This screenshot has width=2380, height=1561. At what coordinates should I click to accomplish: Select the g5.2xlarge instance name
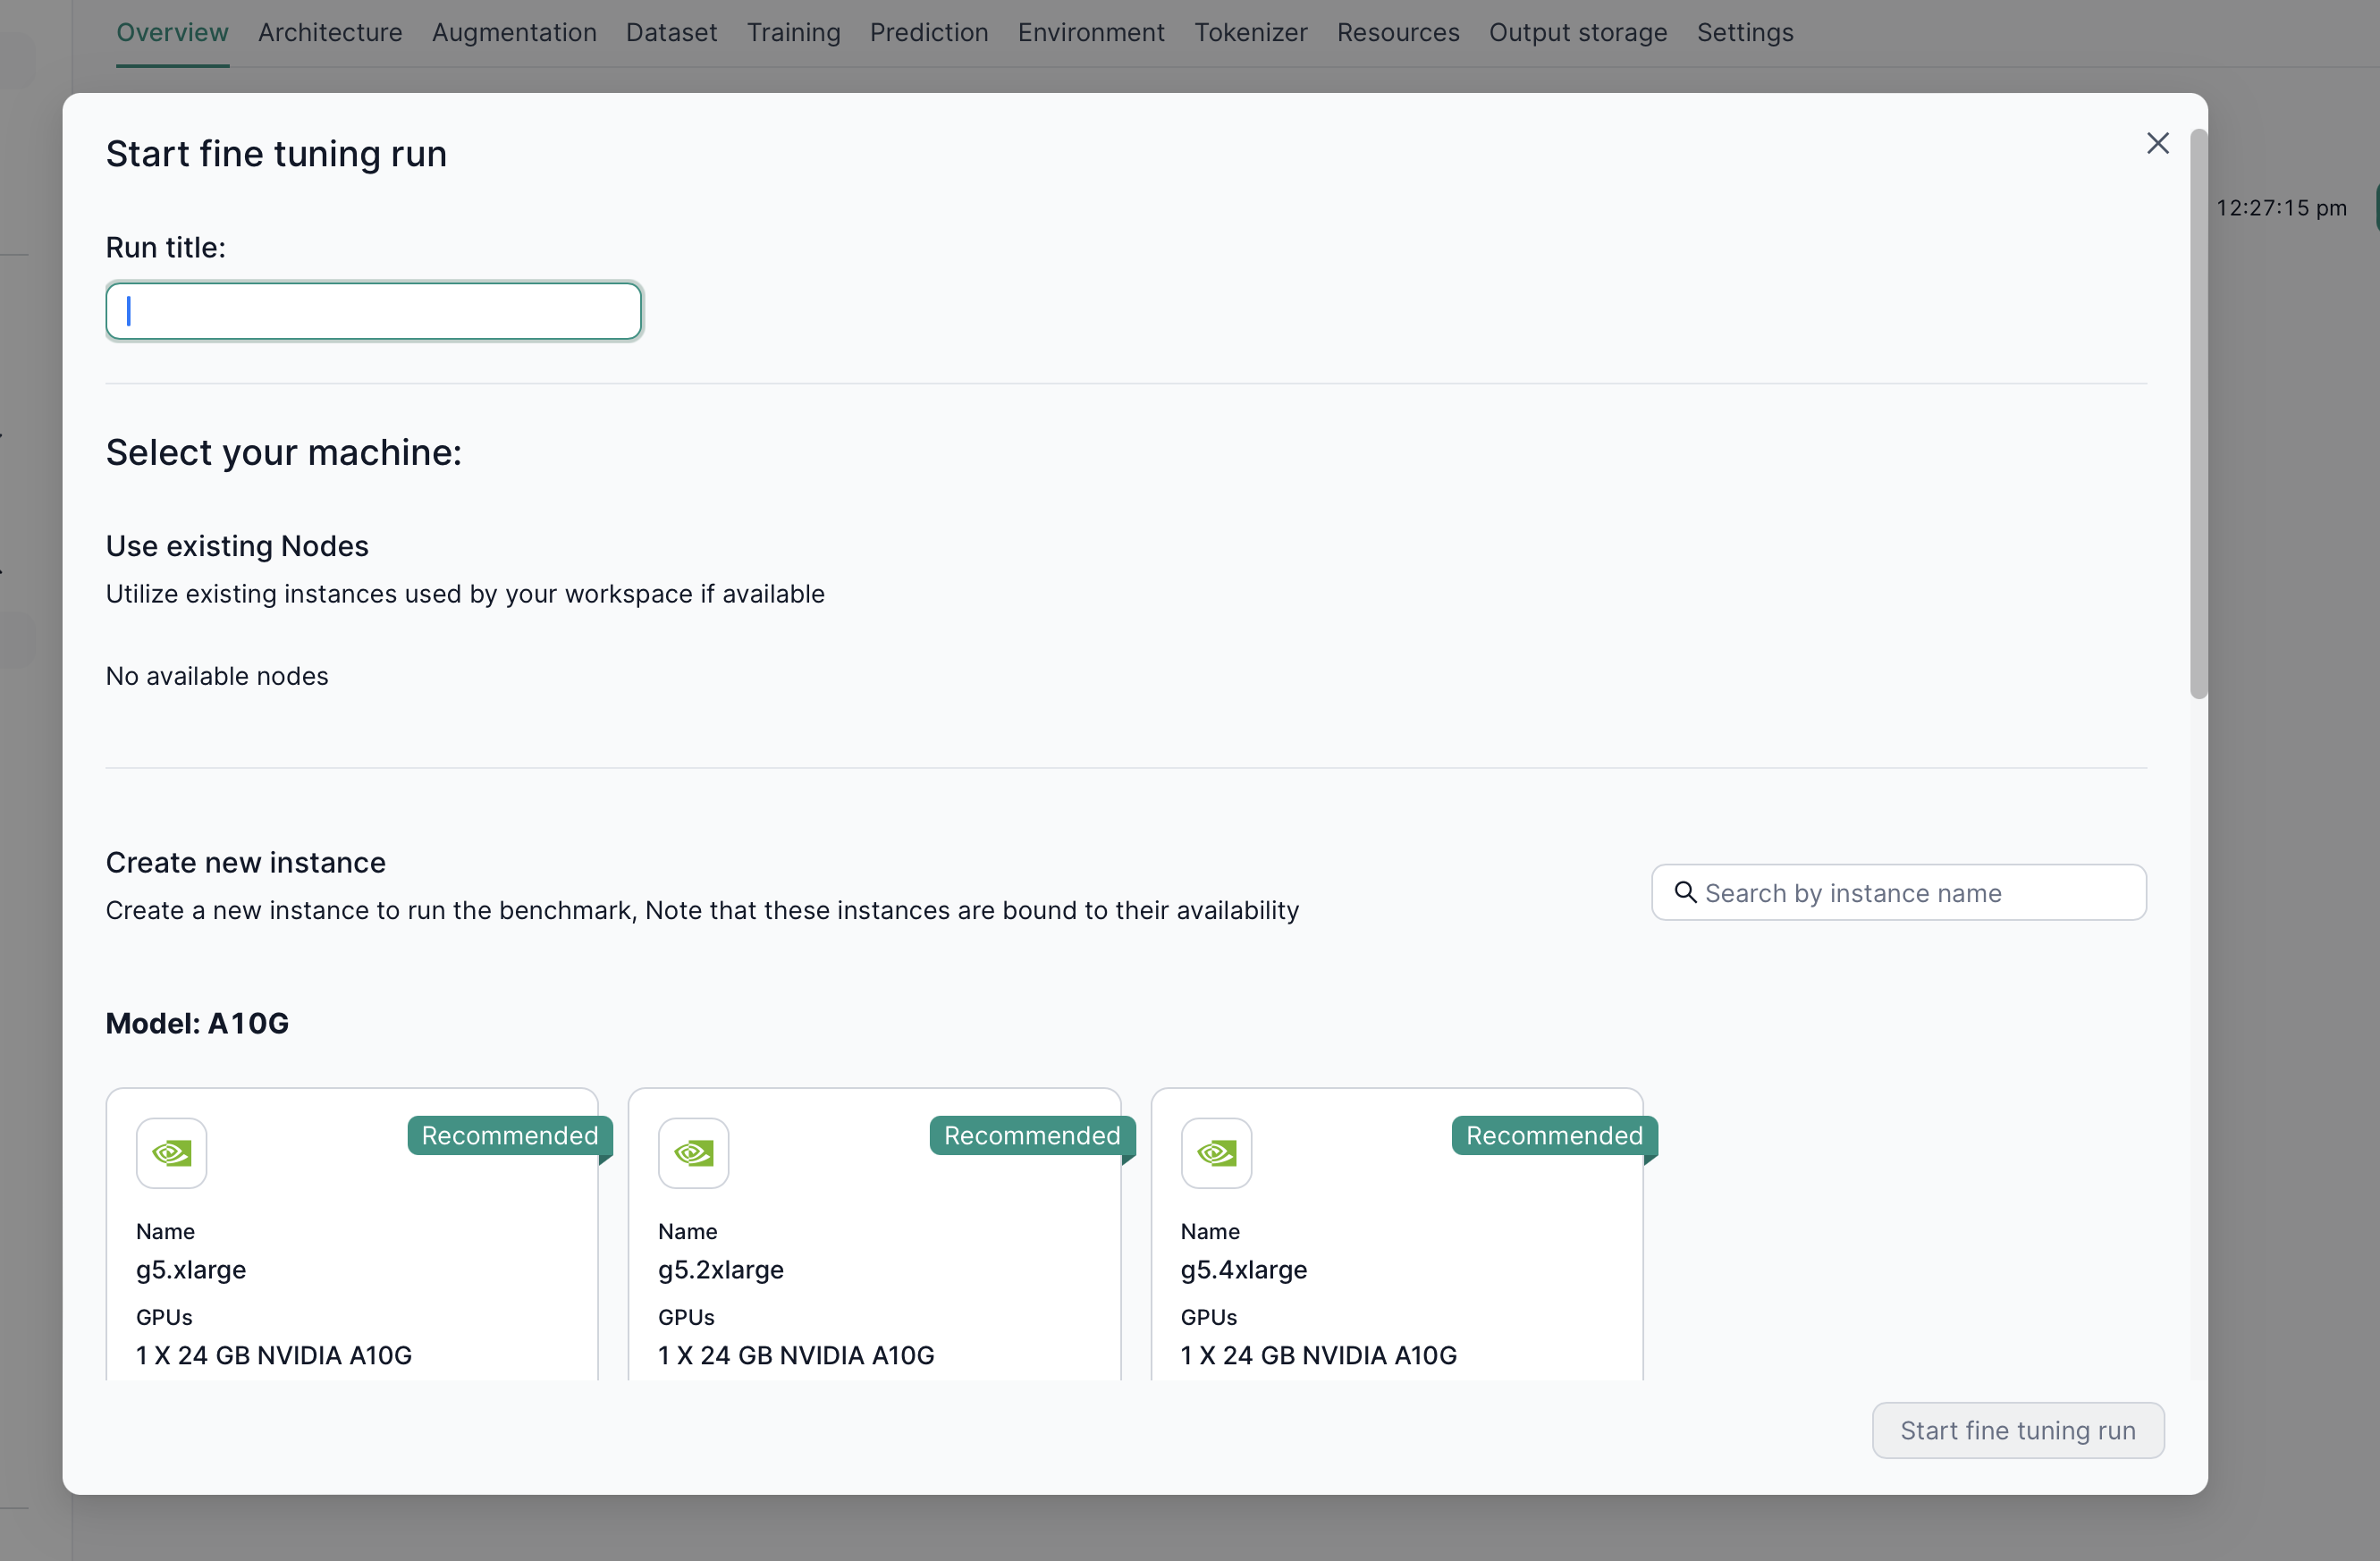pyautogui.click(x=720, y=1269)
